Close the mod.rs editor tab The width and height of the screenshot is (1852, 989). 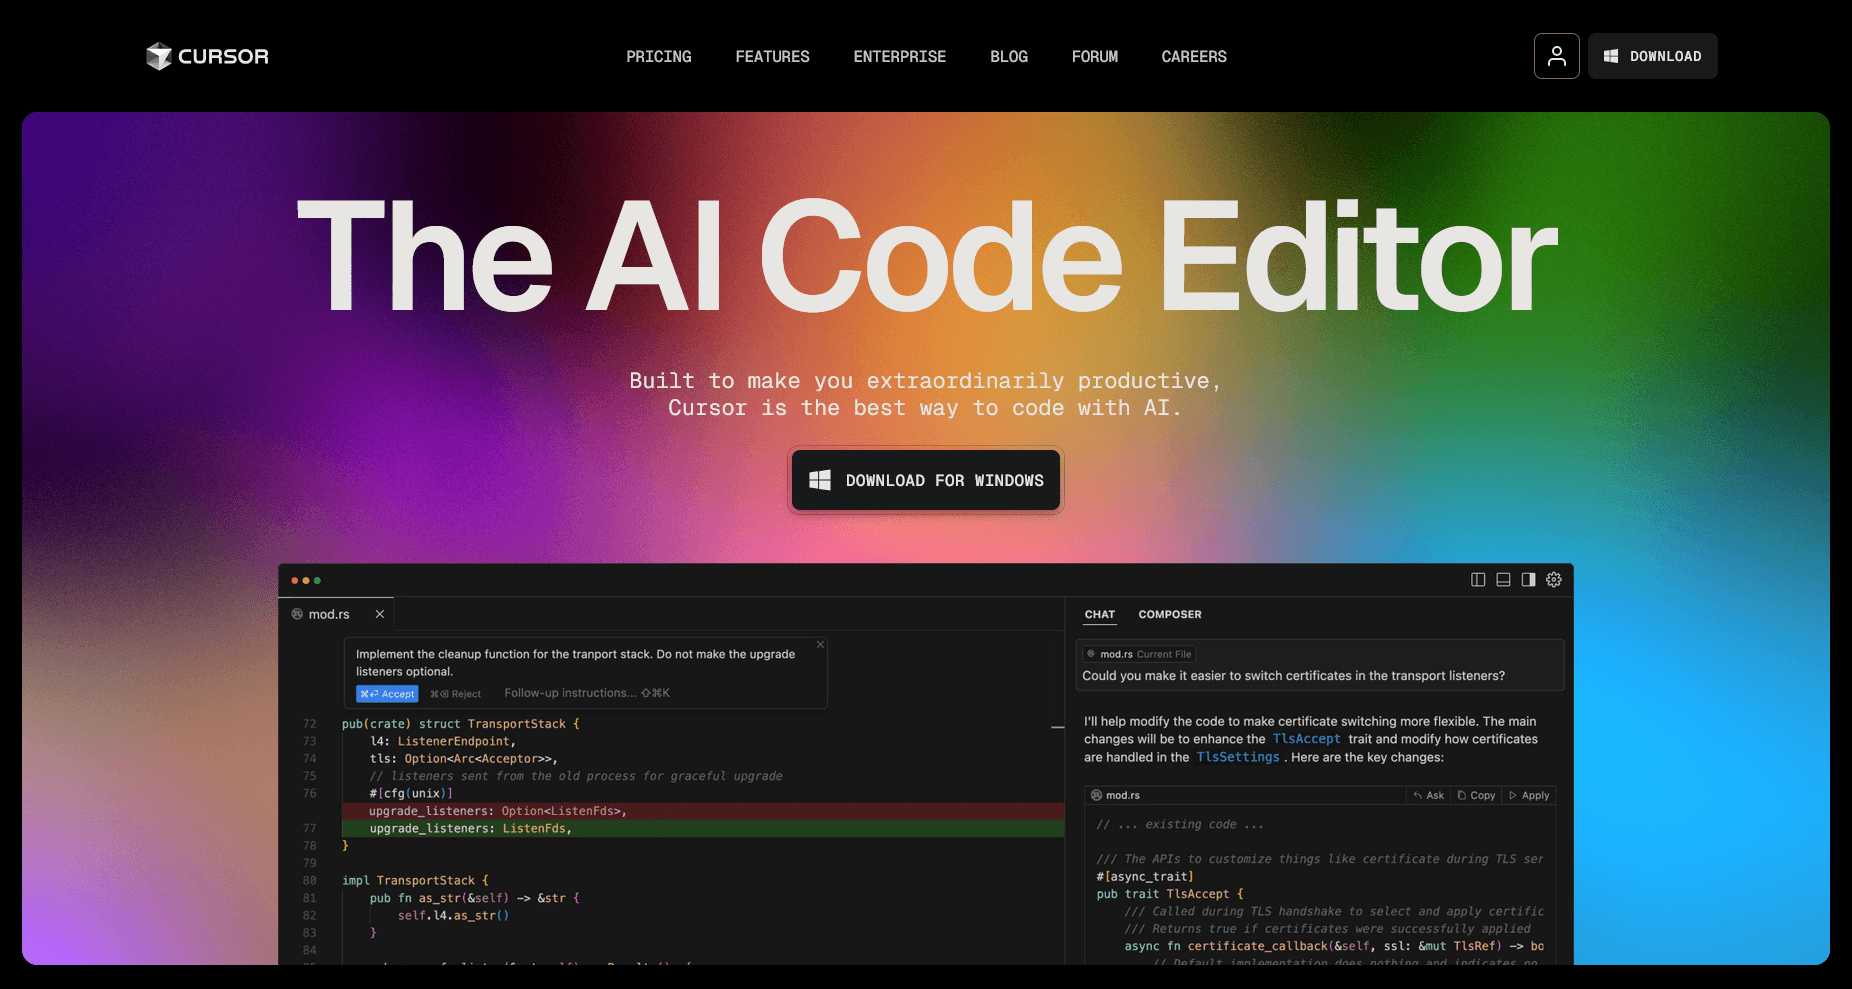[x=380, y=613]
